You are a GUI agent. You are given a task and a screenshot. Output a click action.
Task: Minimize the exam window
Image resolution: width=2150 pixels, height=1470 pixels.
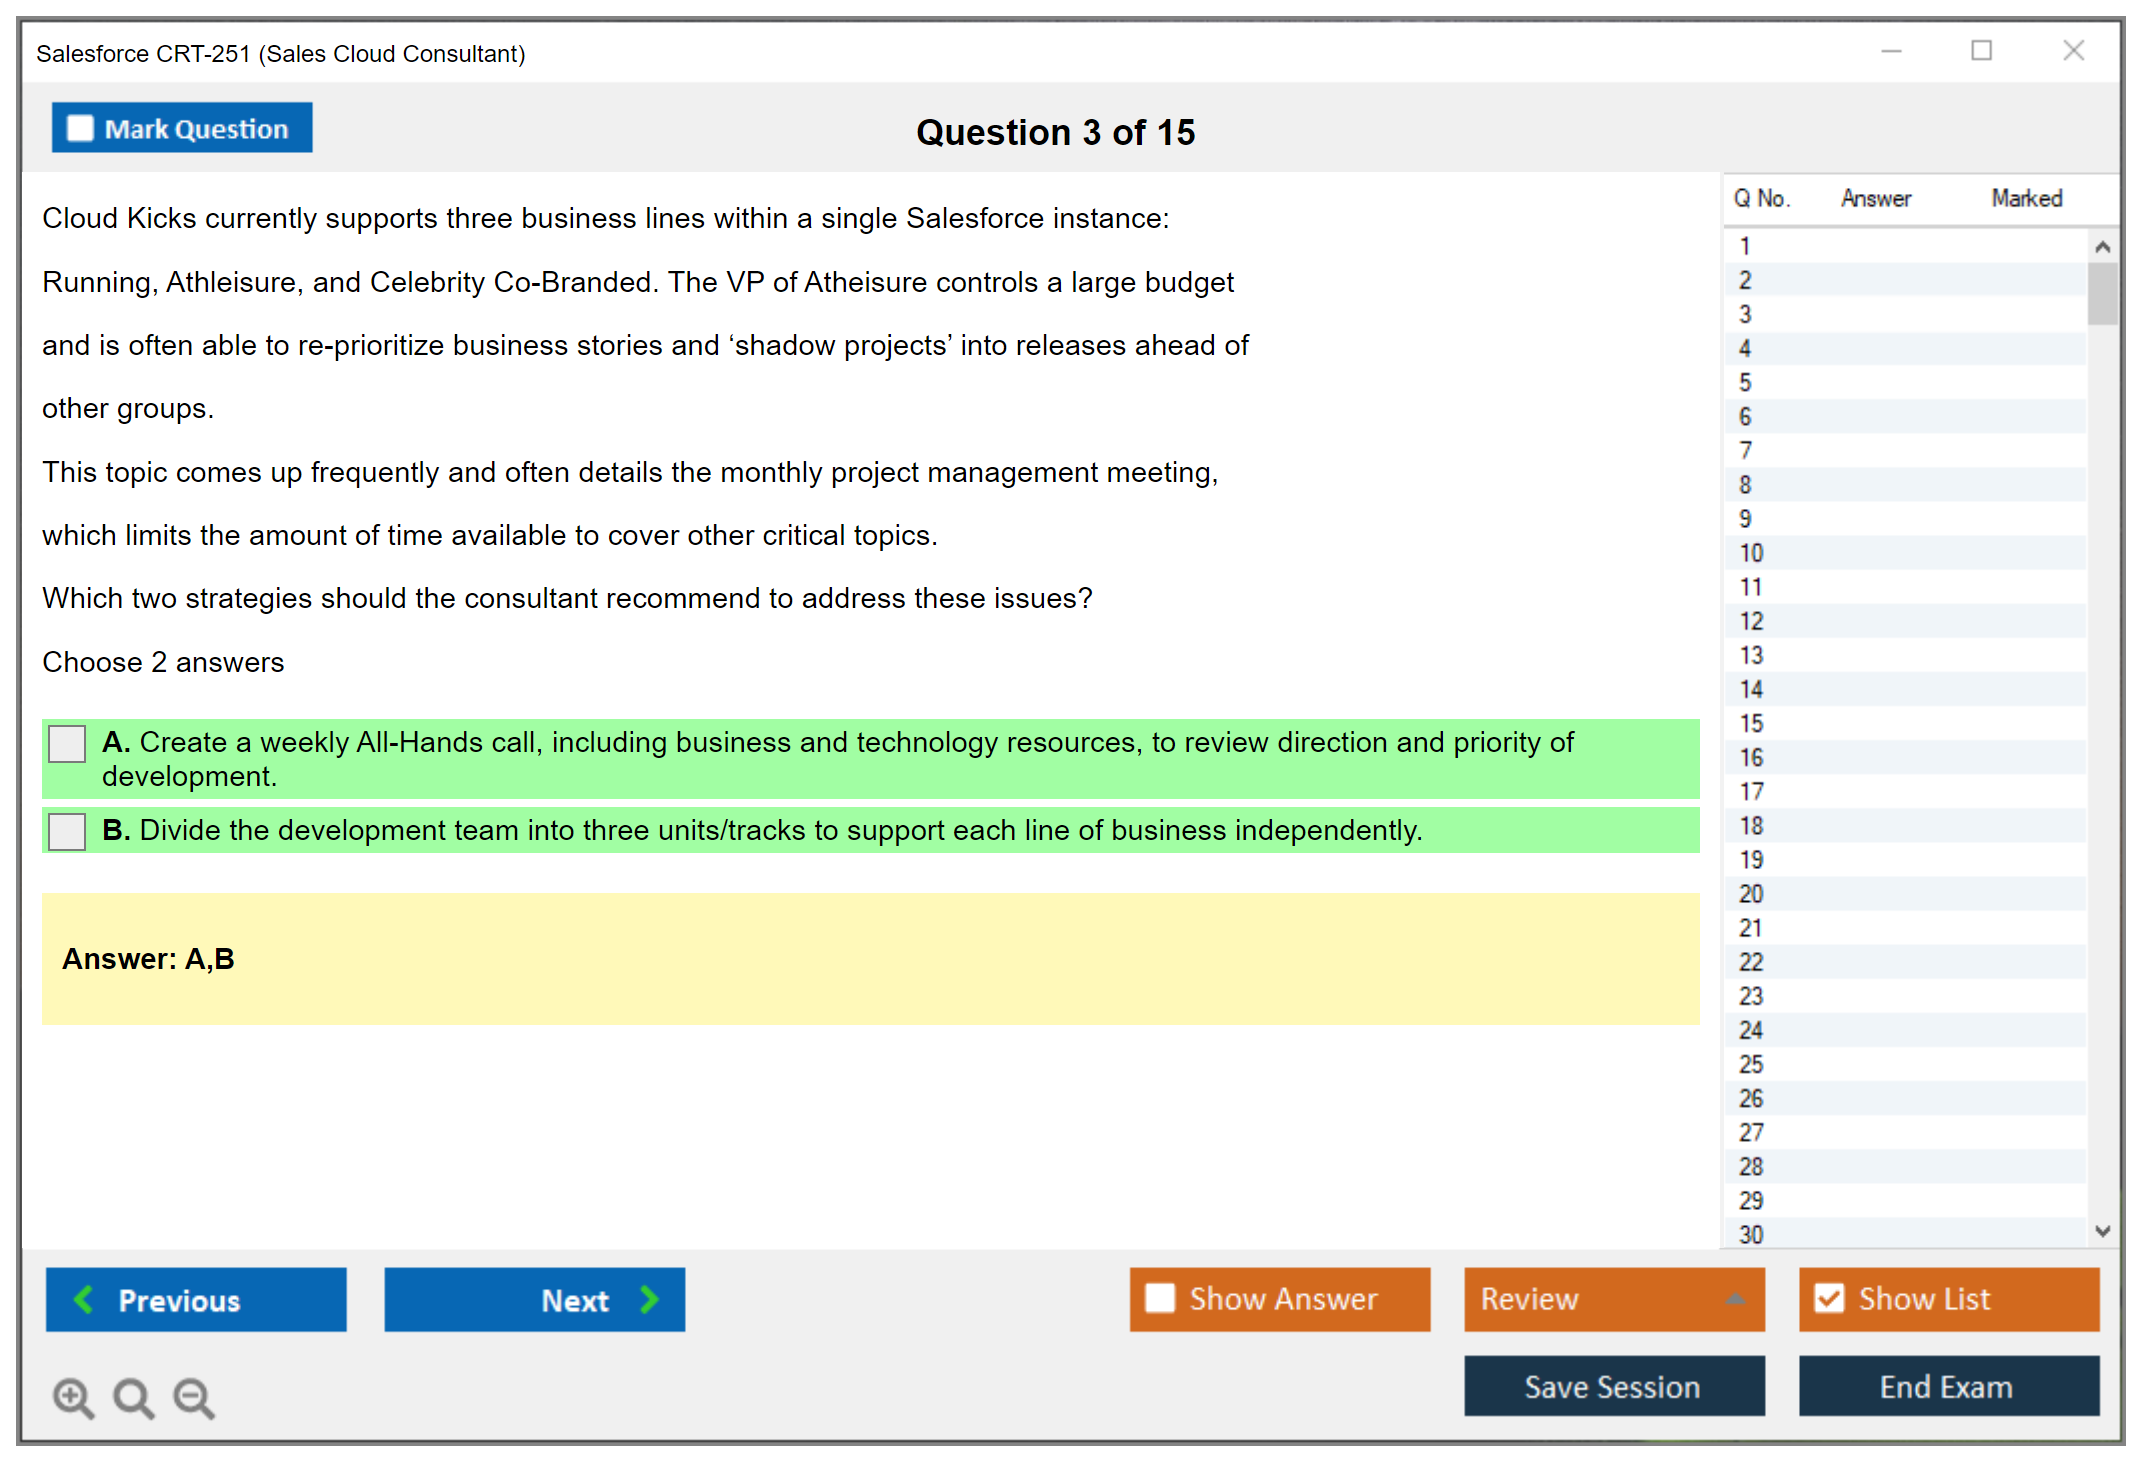point(1891,51)
